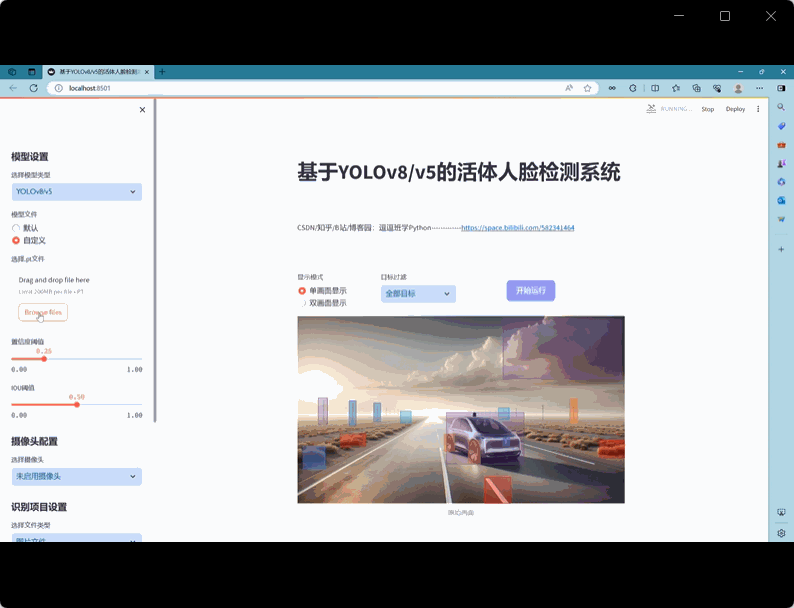Open Edge Settings and more menu
794x608 pixels.
click(x=760, y=88)
